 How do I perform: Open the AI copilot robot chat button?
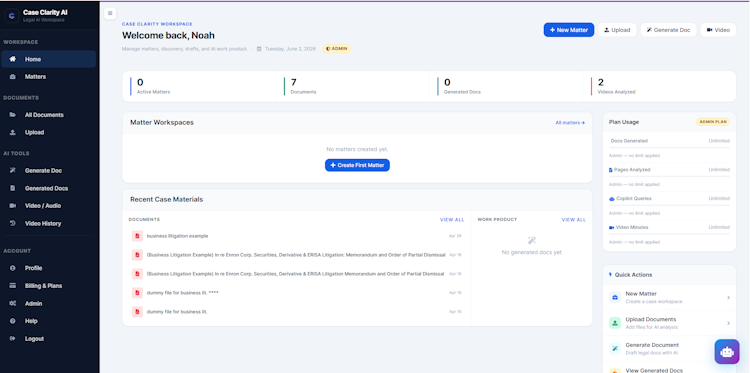(727, 351)
